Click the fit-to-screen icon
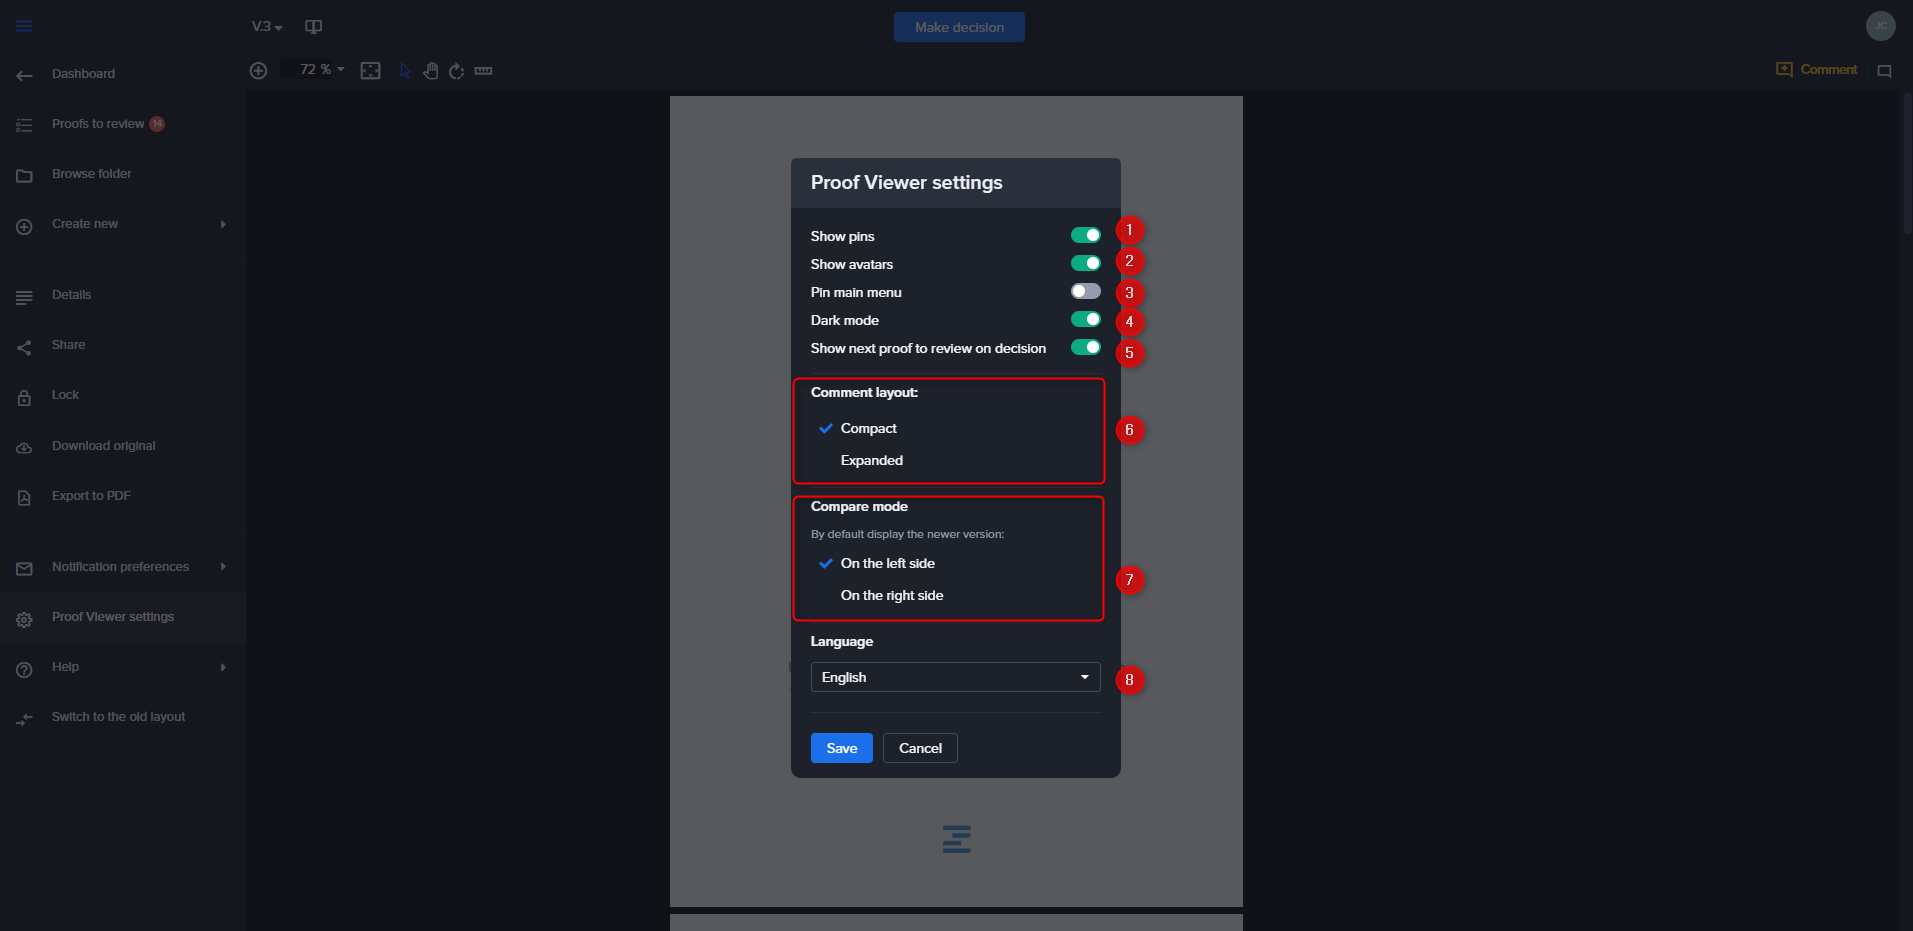 pyautogui.click(x=371, y=71)
